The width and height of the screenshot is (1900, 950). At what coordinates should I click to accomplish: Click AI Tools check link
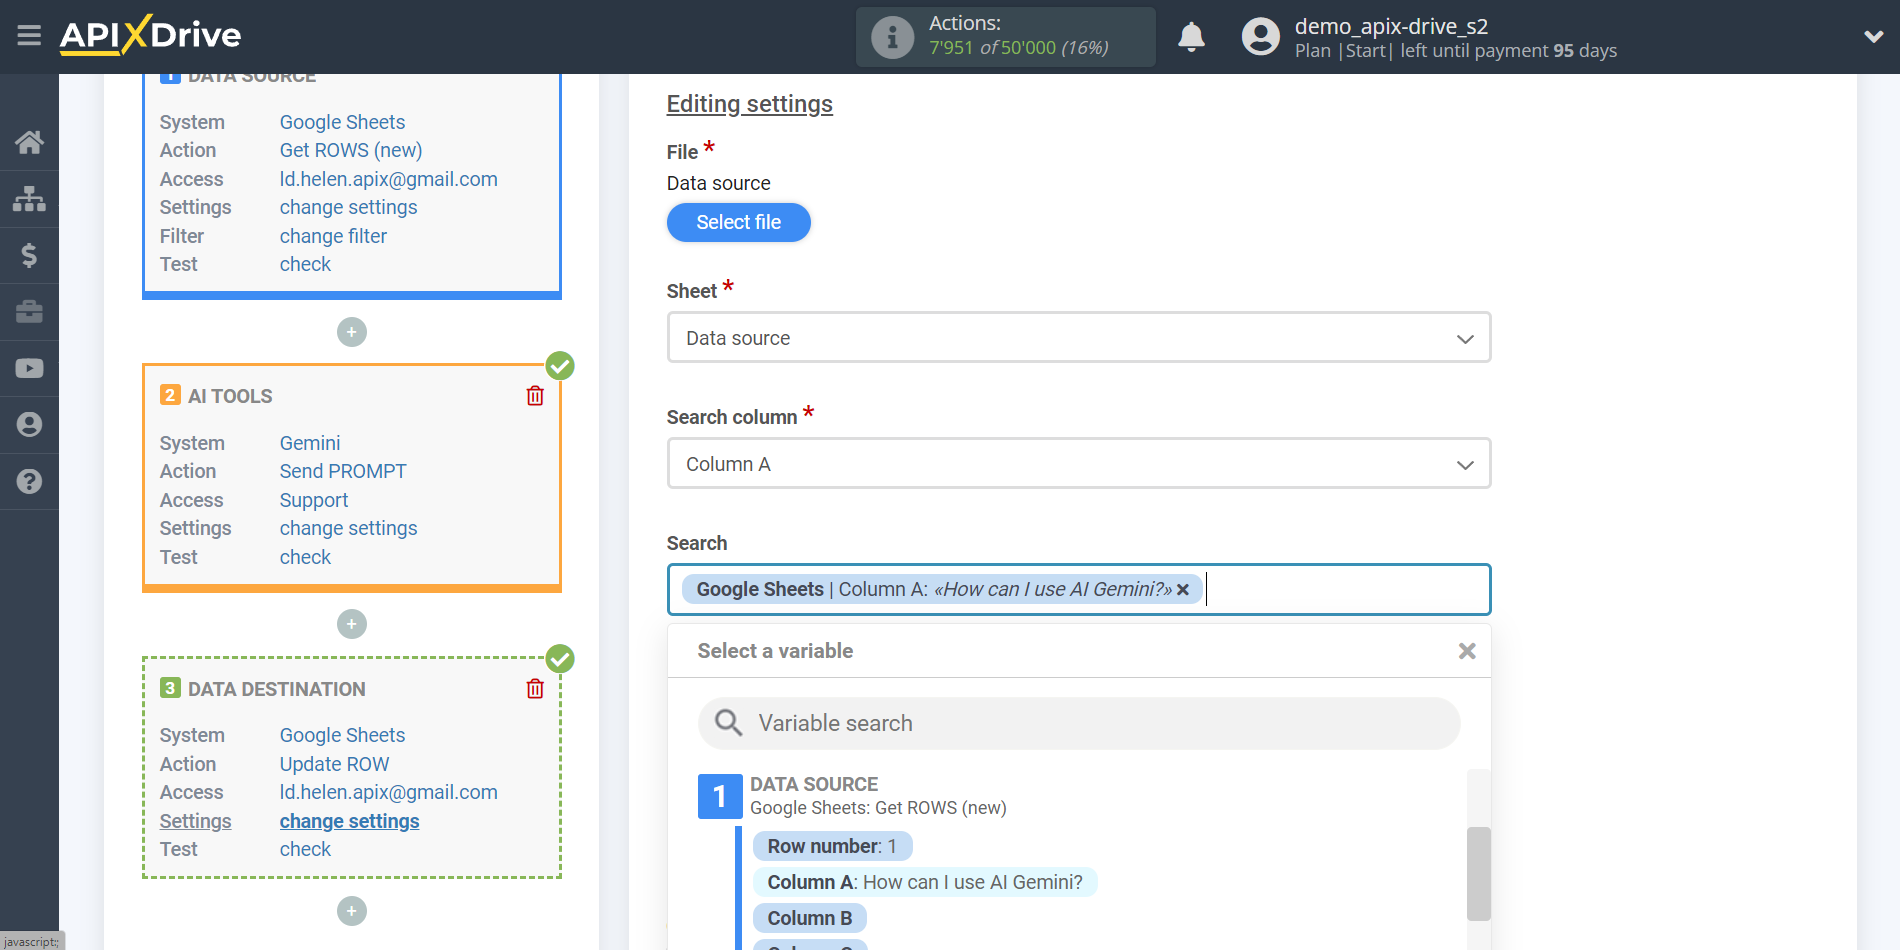pyautogui.click(x=305, y=557)
